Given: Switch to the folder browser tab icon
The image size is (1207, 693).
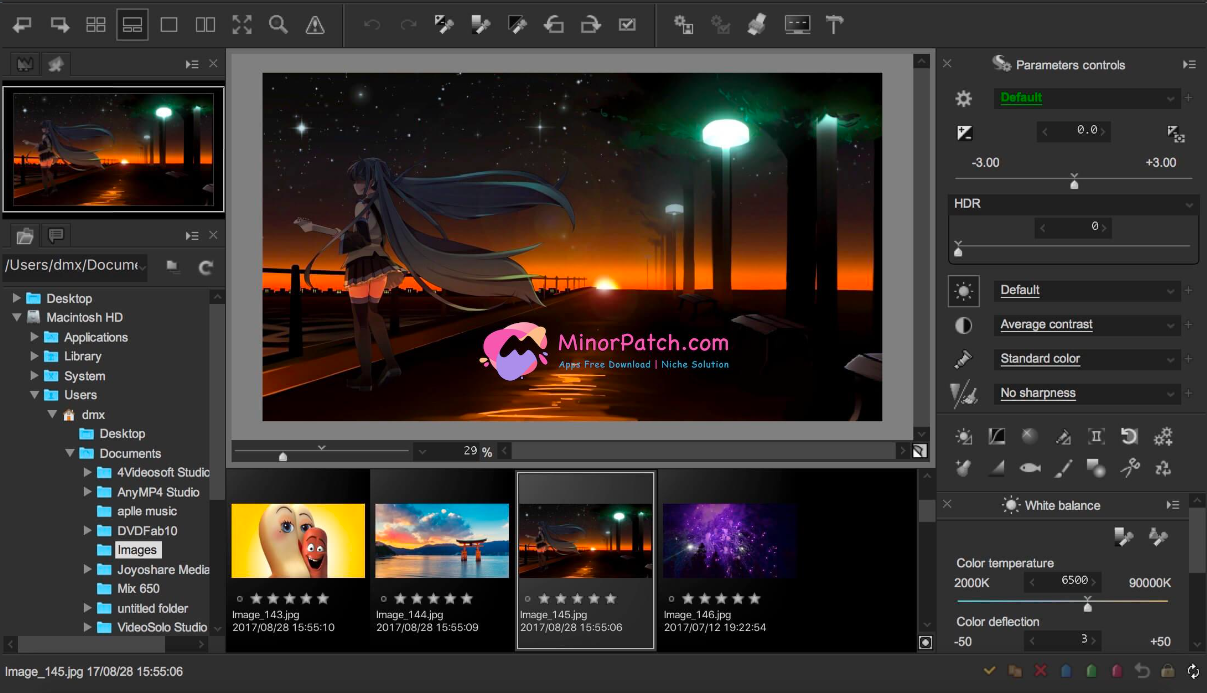Looking at the screenshot, I should [25, 236].
